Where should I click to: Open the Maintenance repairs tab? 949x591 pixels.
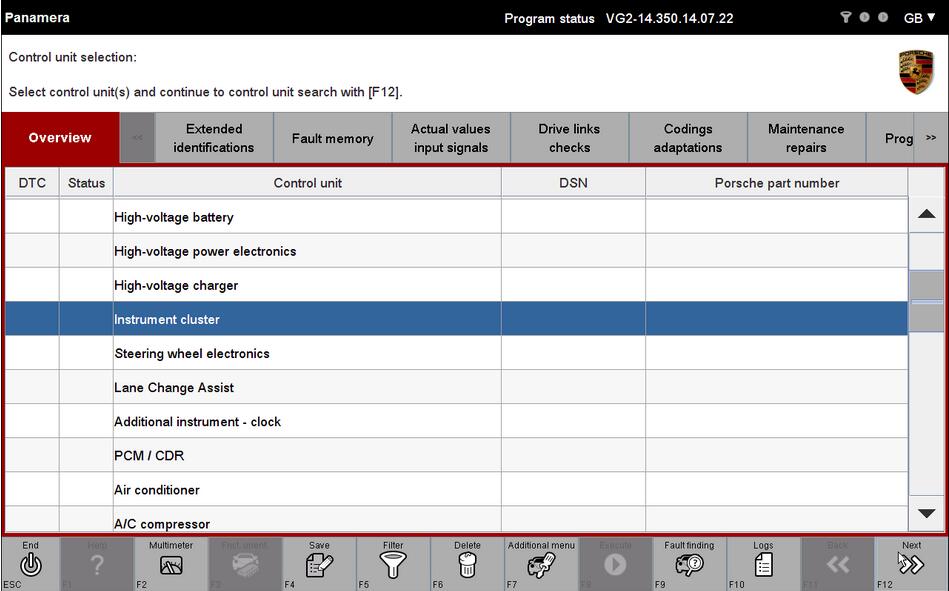pyautogui.click(x=806, y=138)
